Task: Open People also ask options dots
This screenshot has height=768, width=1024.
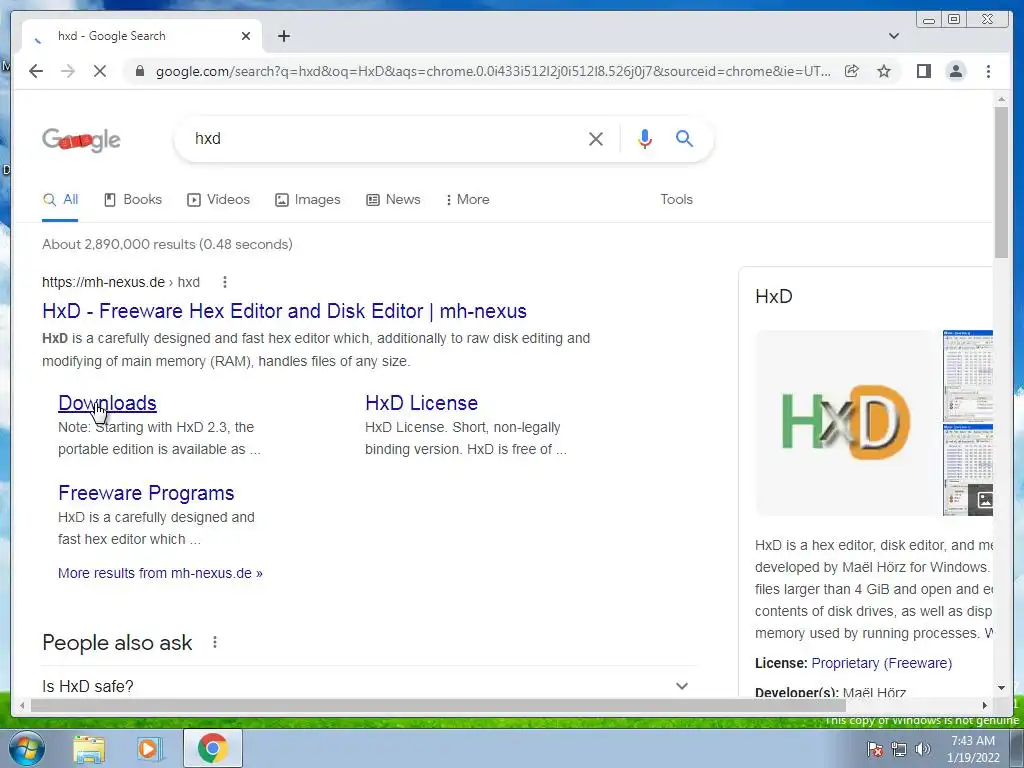Action: point(215,643)
